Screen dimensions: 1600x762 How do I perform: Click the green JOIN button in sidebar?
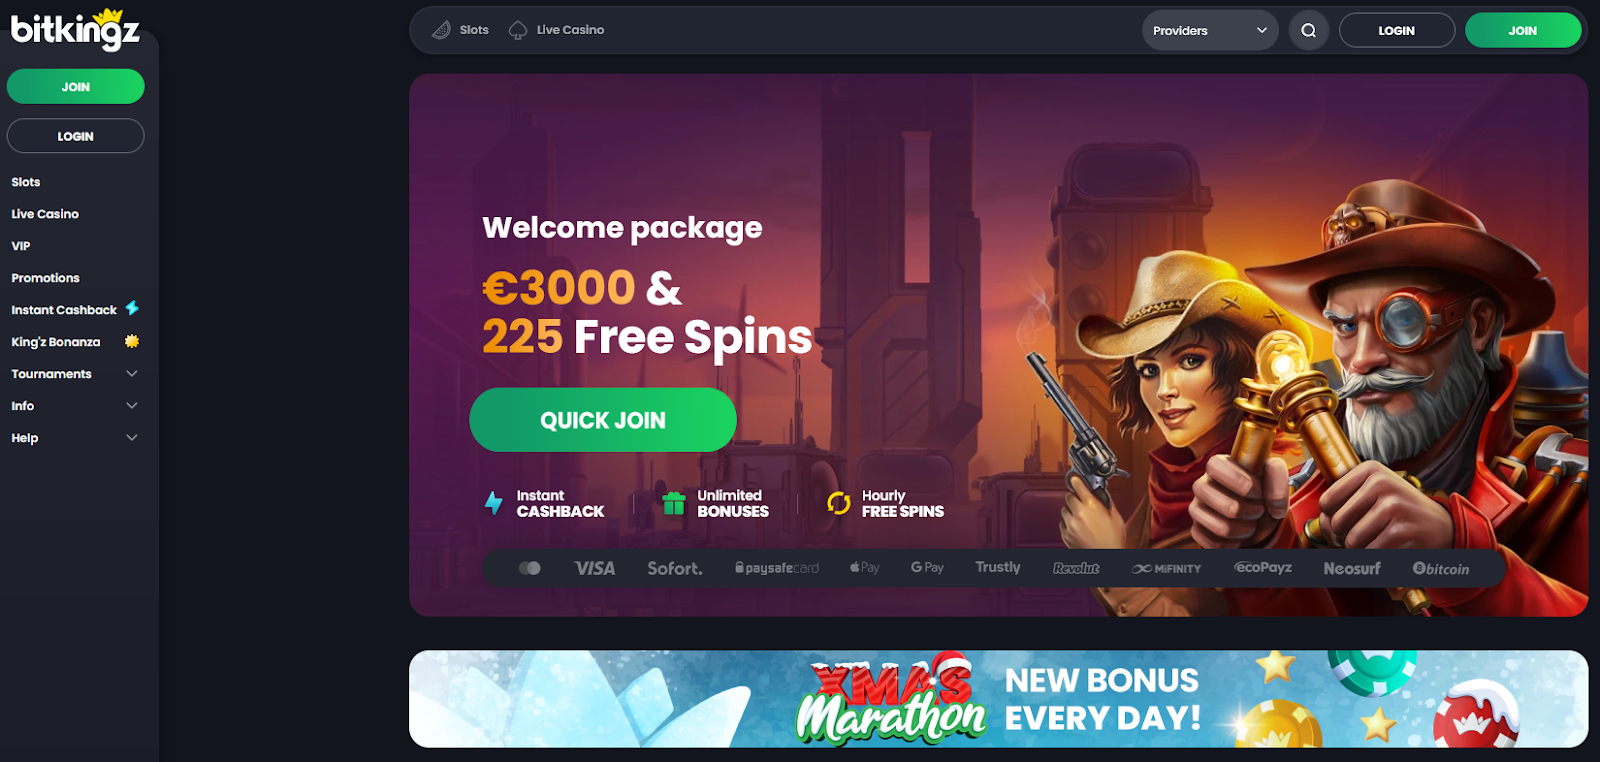[75, 87]
